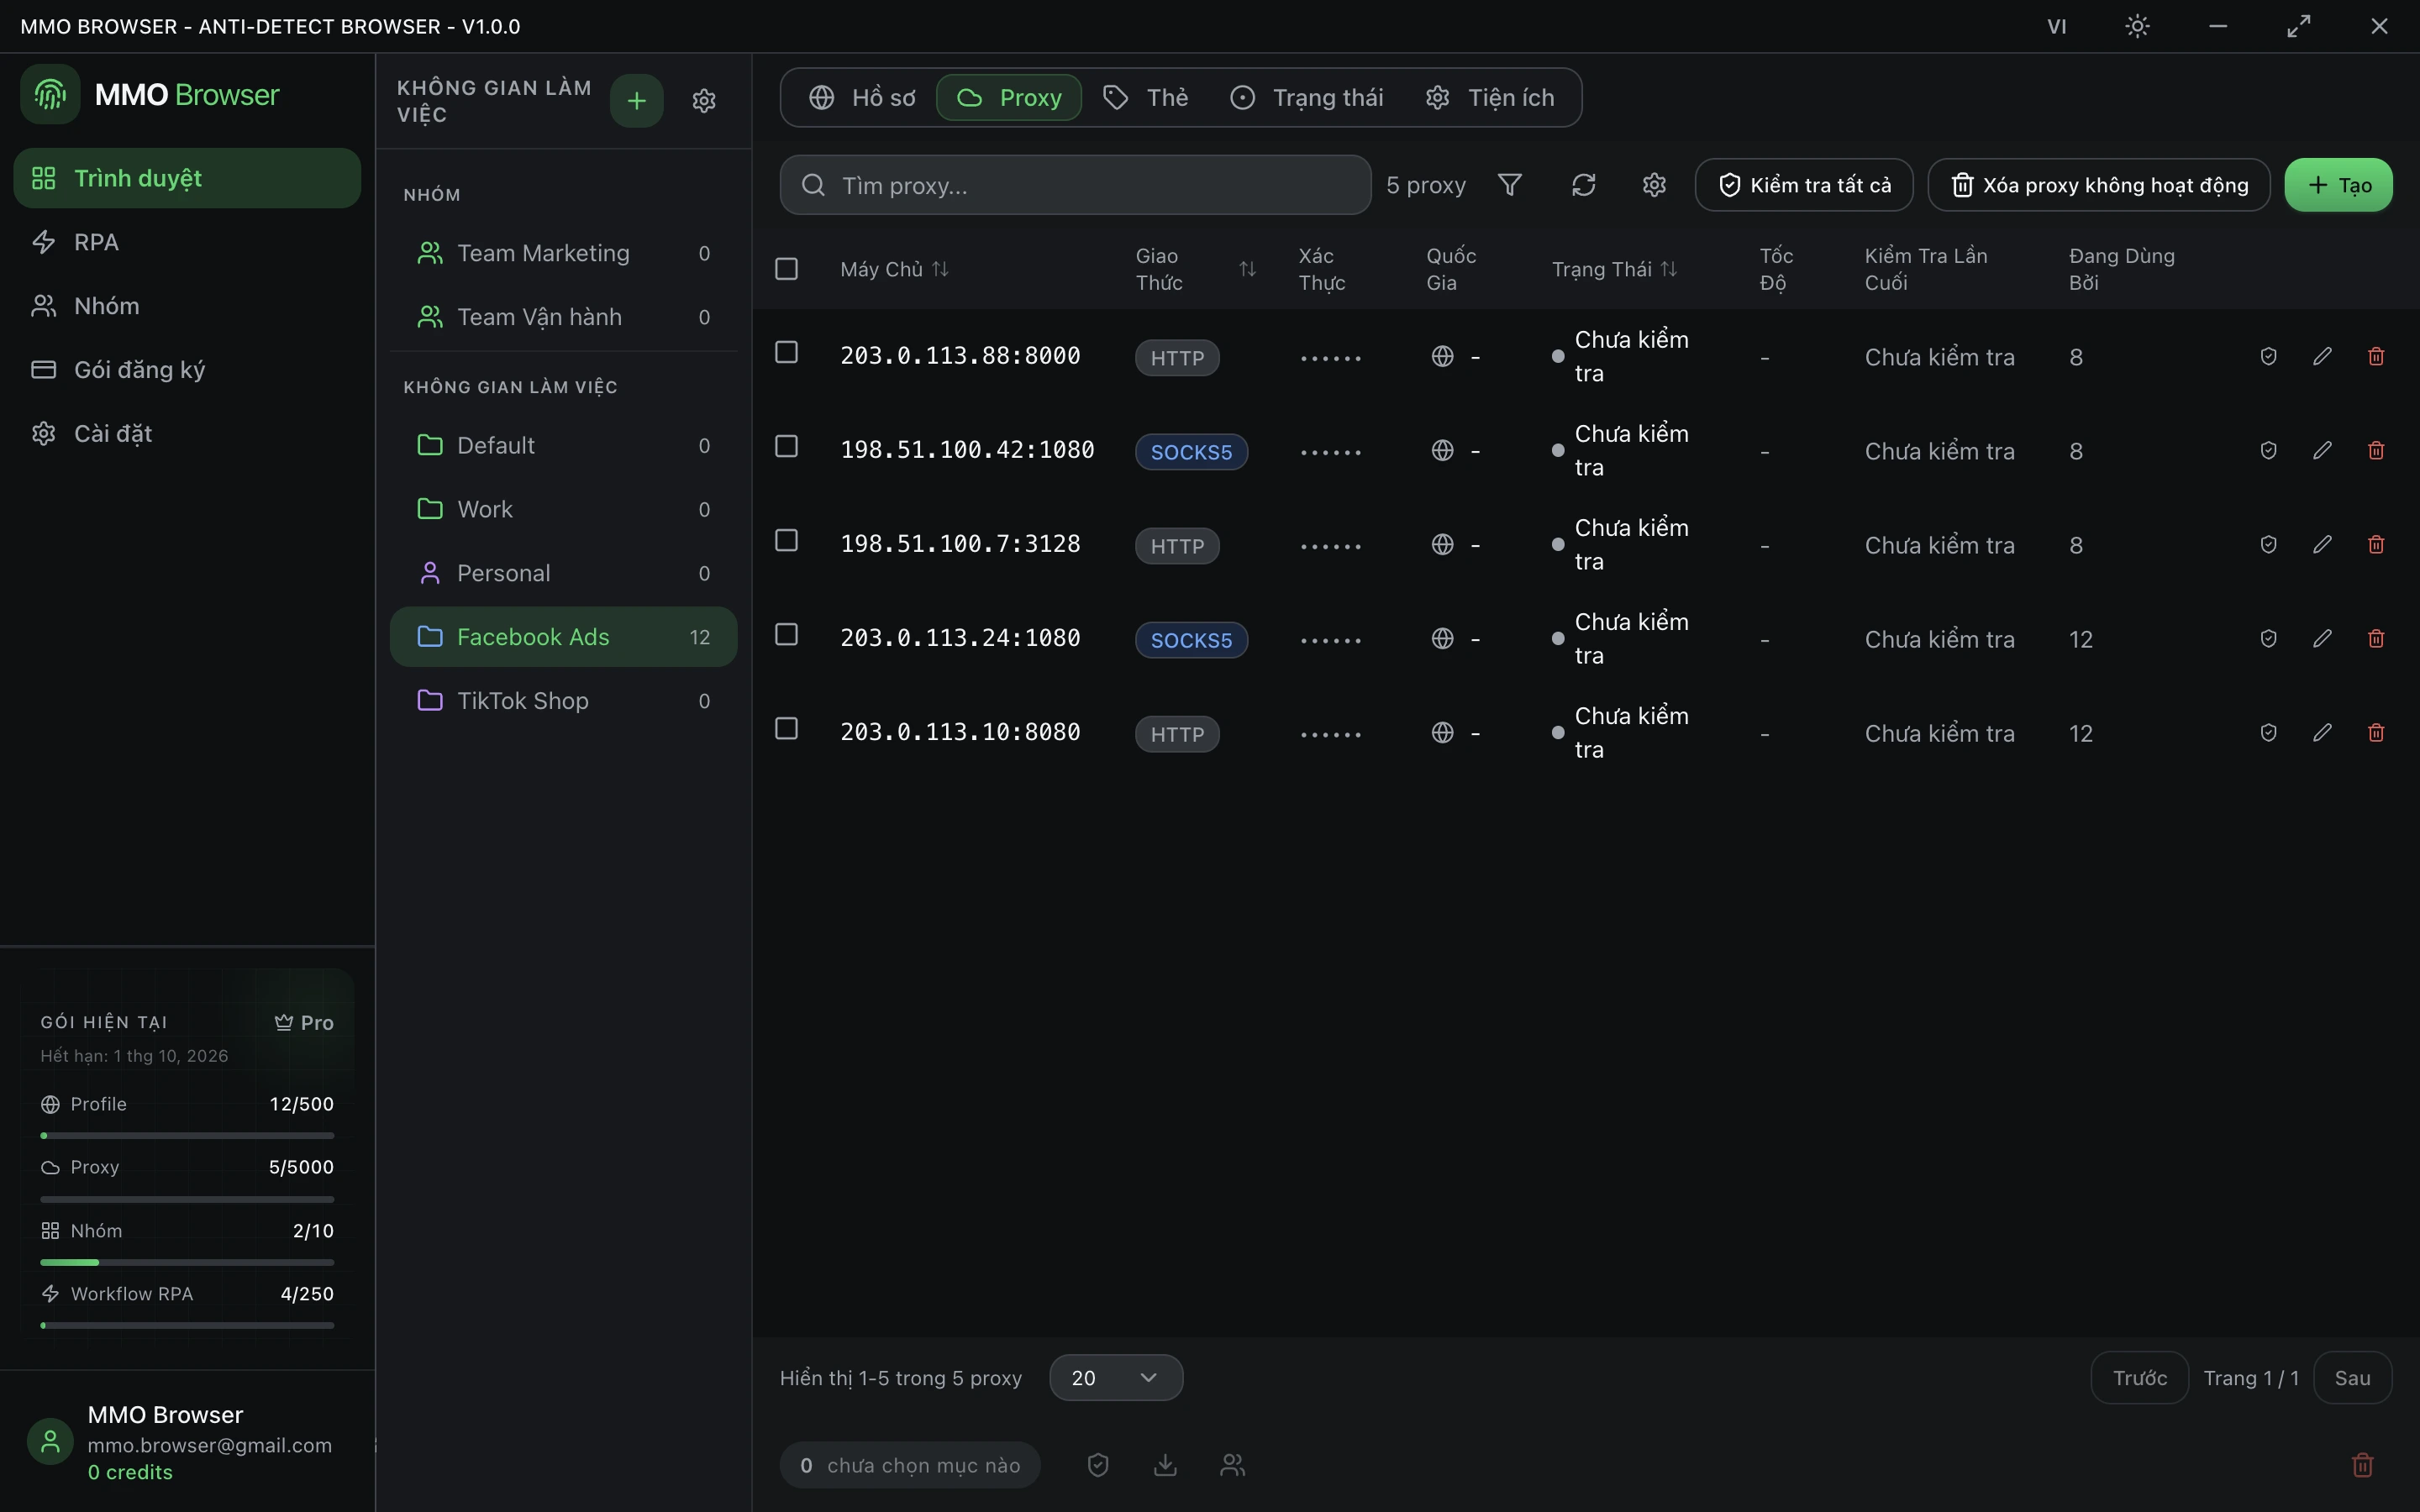Screen dimensions: 2420x1512
Task: Open the Trạng thái tab
Action: pyautogui.click(x=1307, y=97)
